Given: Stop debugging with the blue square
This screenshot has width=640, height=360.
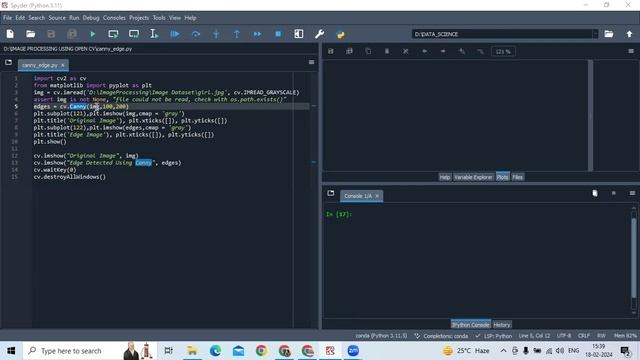Looking at the screenshot, I should pyautogui.click(x=278, y=34).
